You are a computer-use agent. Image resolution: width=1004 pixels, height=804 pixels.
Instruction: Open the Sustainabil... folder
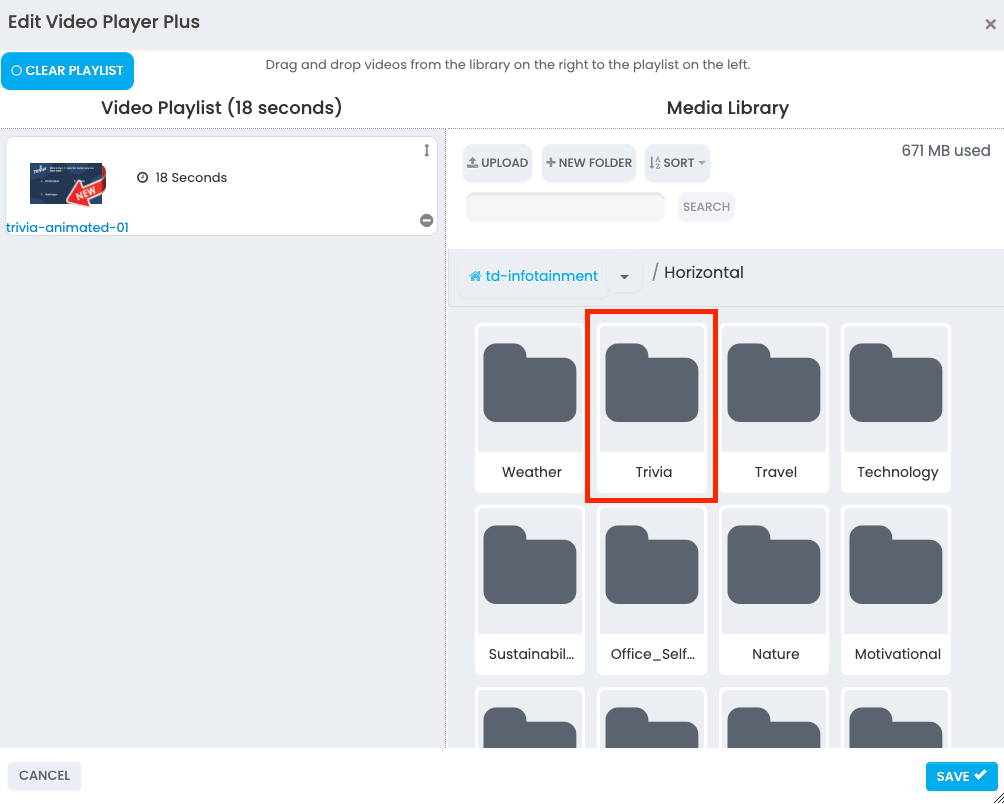(530, 590)
